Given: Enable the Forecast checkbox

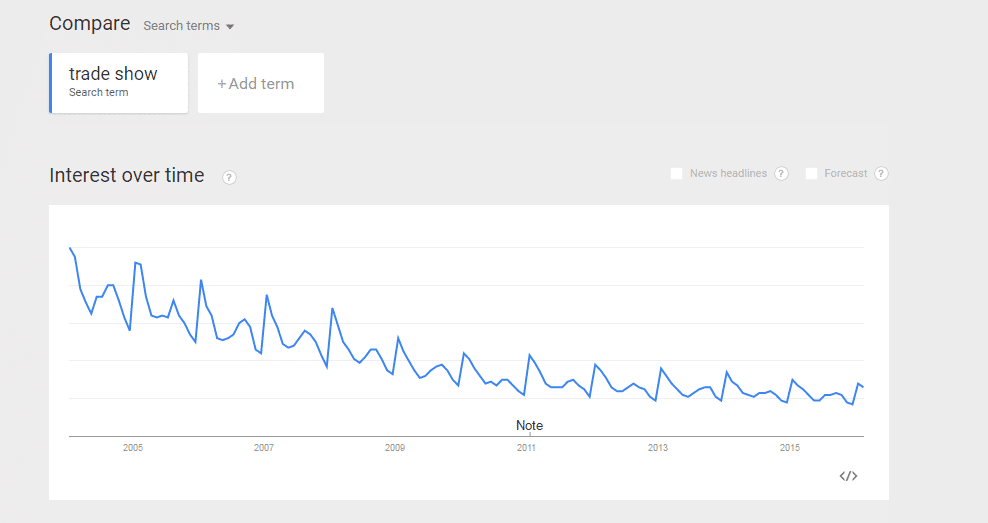Looking at the screenshot, I should (x=812, y=173).
